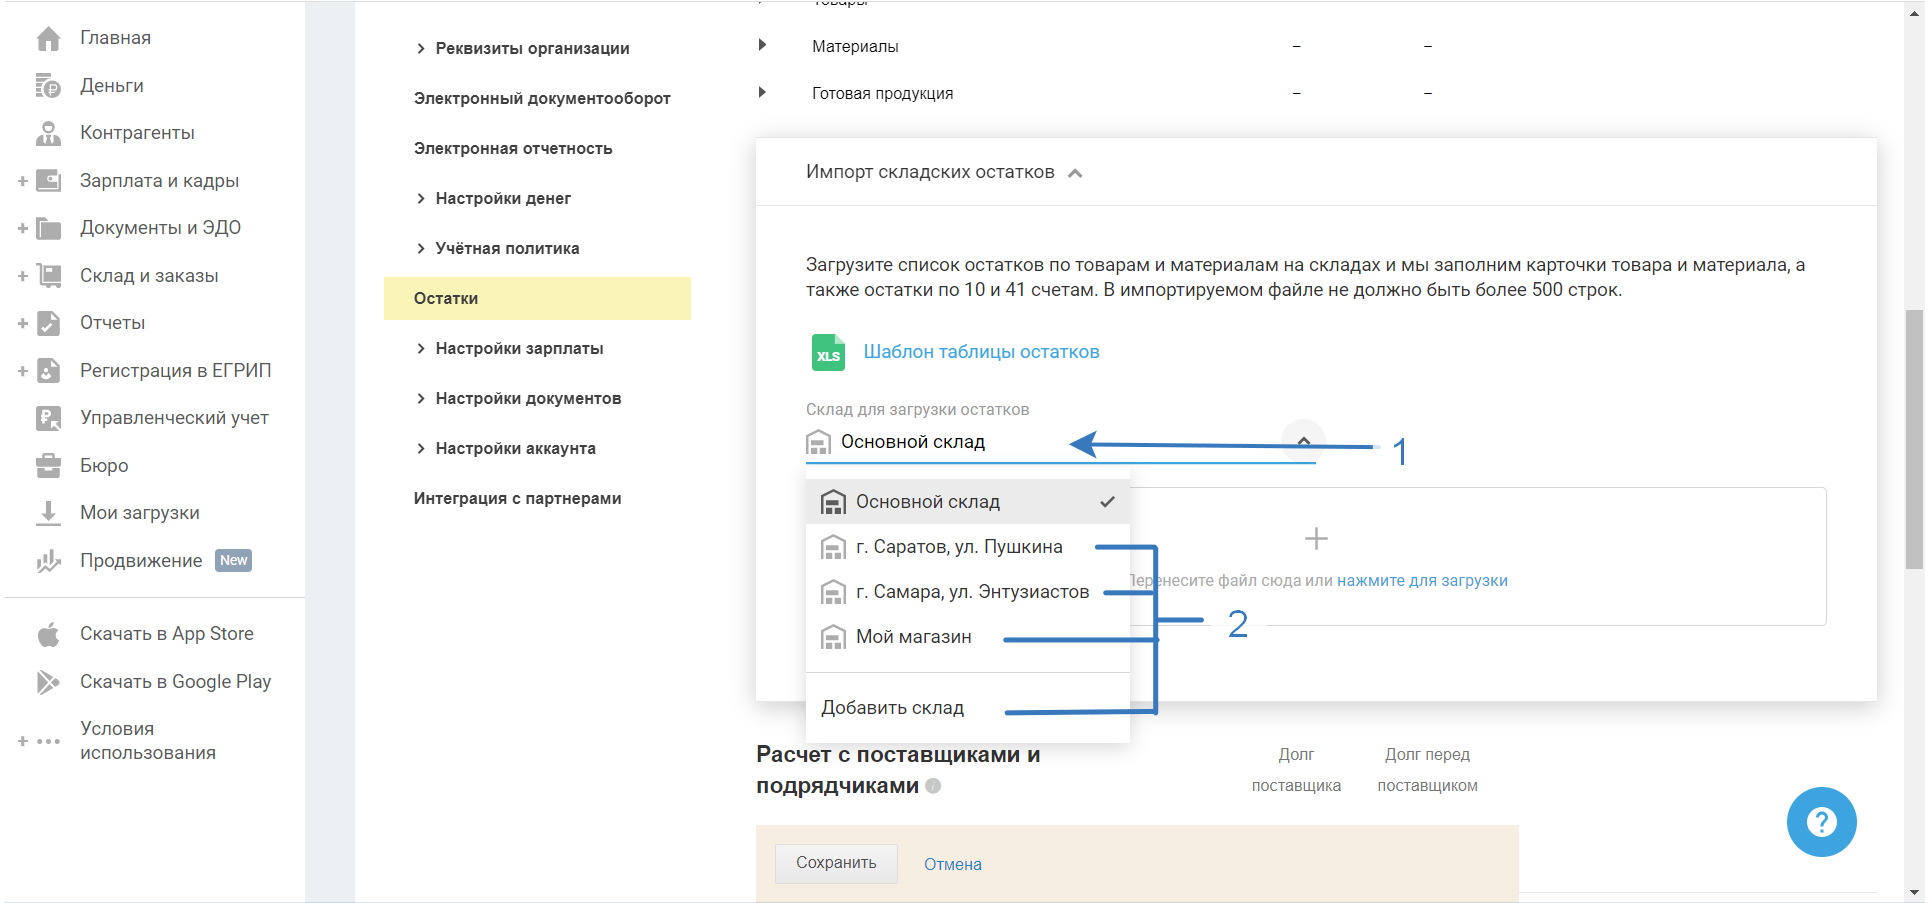Click the page vertical scrollbar thumb
This screenshot has width=1929, height=903.
coord(1914,440)
